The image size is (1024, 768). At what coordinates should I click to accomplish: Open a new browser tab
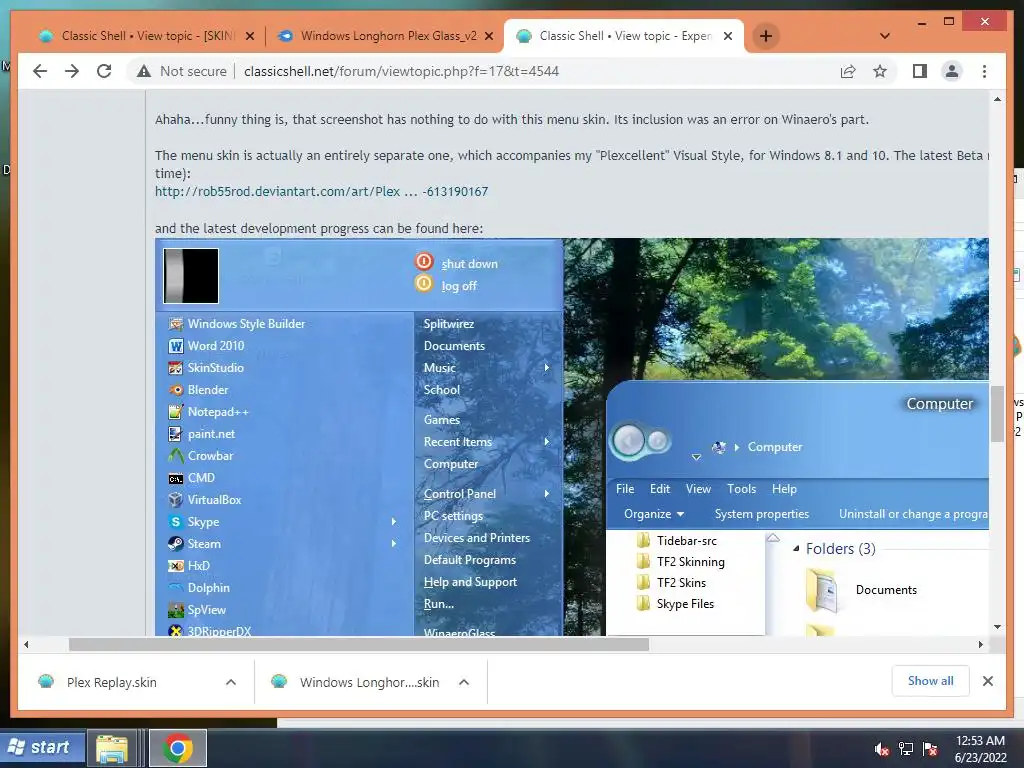pos(766,36)
